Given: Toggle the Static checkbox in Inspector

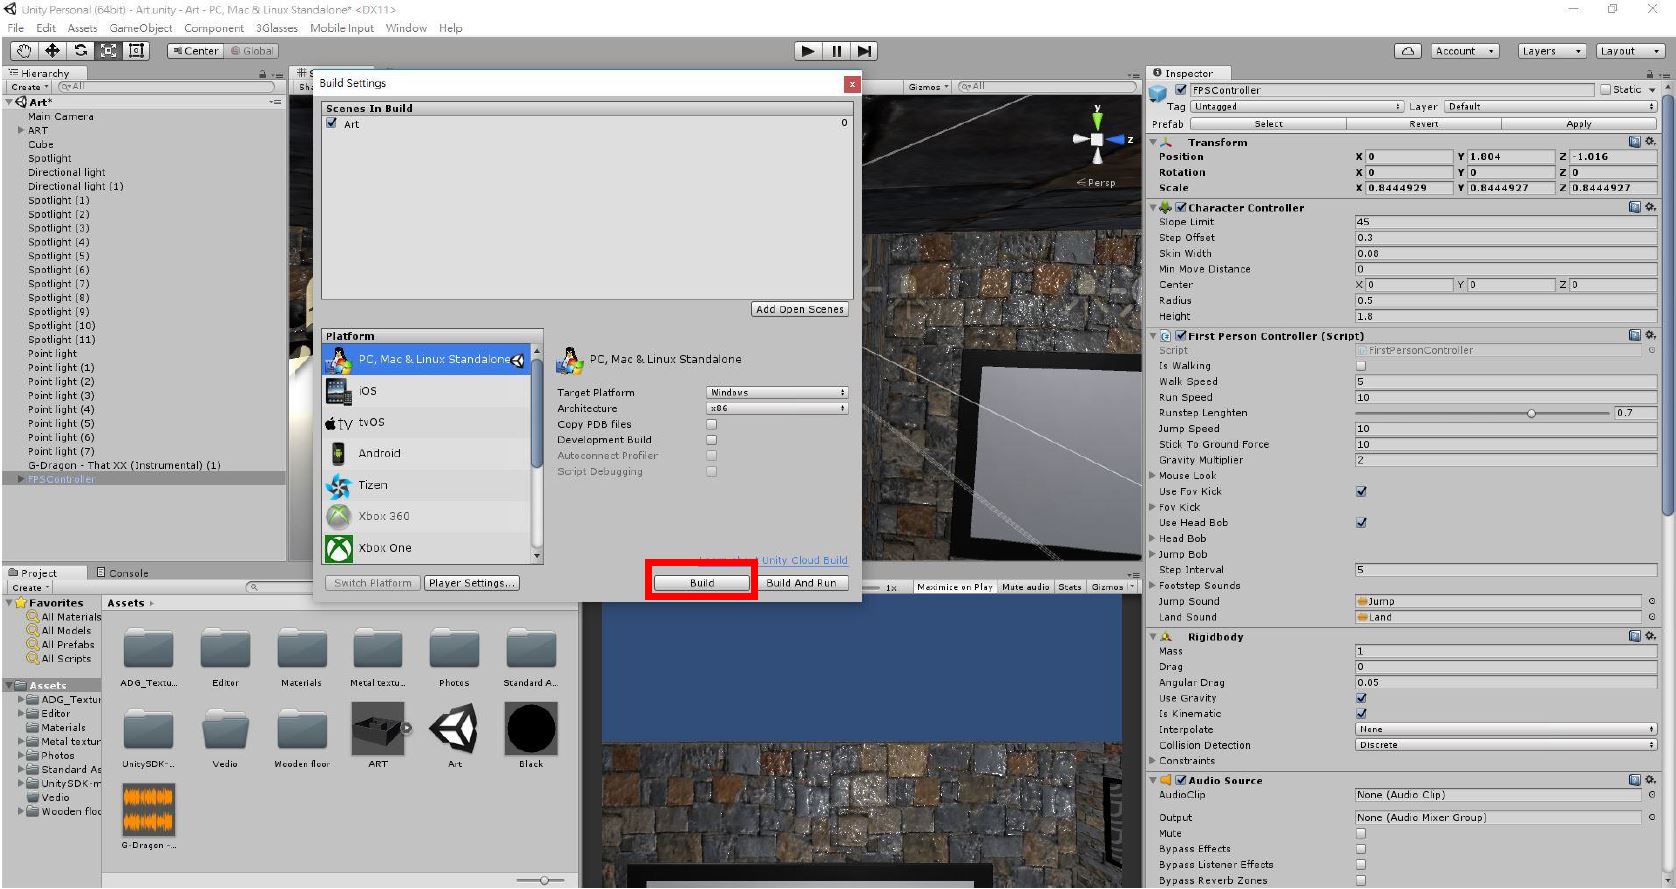Looking at the screenshot, I should 1606,90.
